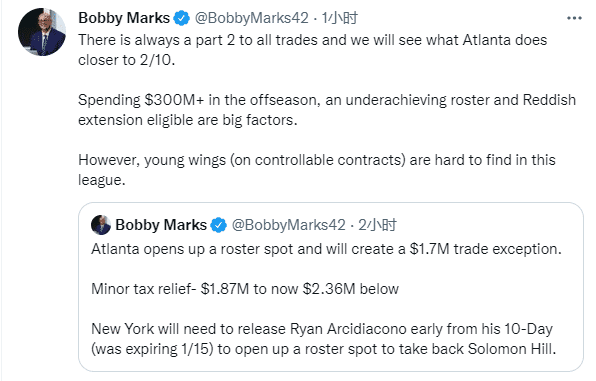The width and height of the screenshot is (596, 381).
Task: Click the line 'extension eligible are big factors.'
Action: tap(188, 120)
